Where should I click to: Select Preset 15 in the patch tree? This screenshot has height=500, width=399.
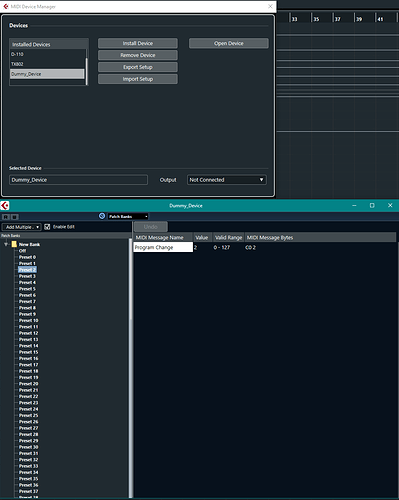29,352
